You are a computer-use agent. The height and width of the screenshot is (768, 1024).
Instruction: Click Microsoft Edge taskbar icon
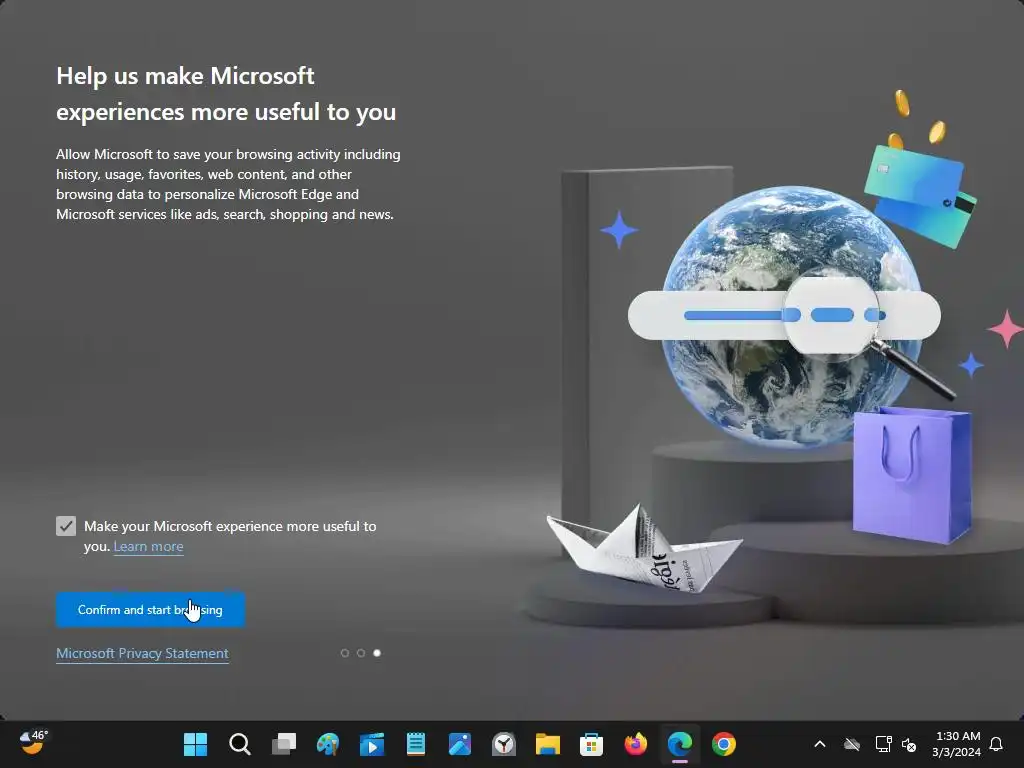click(680, 744)
